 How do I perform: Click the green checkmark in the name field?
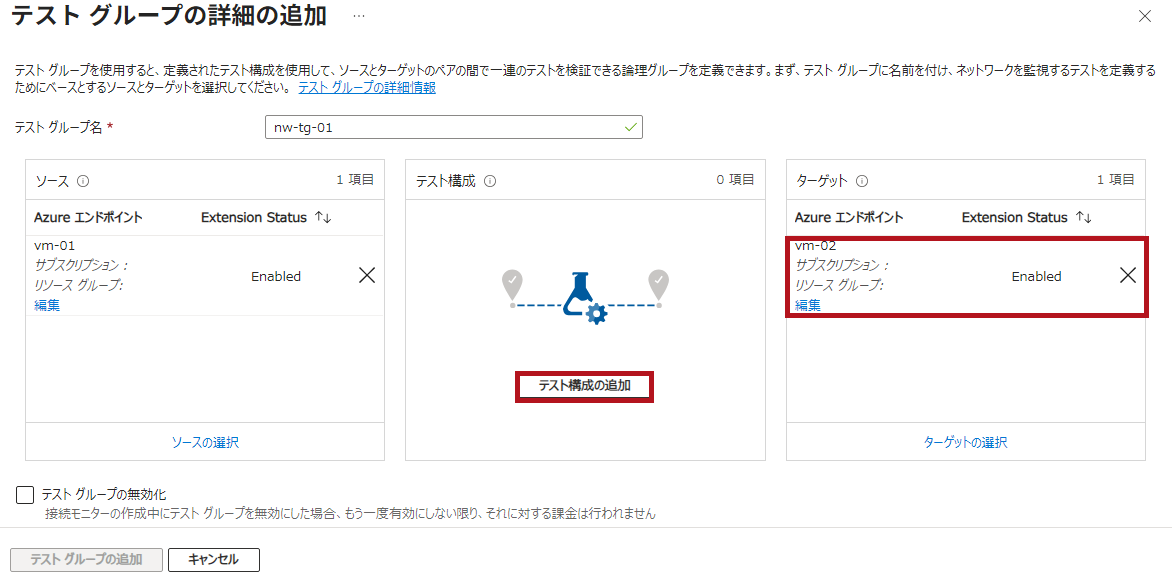[631, 127]
